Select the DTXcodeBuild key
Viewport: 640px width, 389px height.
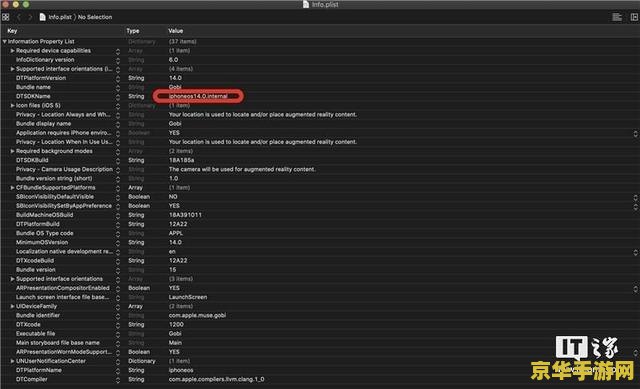pos(35,260)
